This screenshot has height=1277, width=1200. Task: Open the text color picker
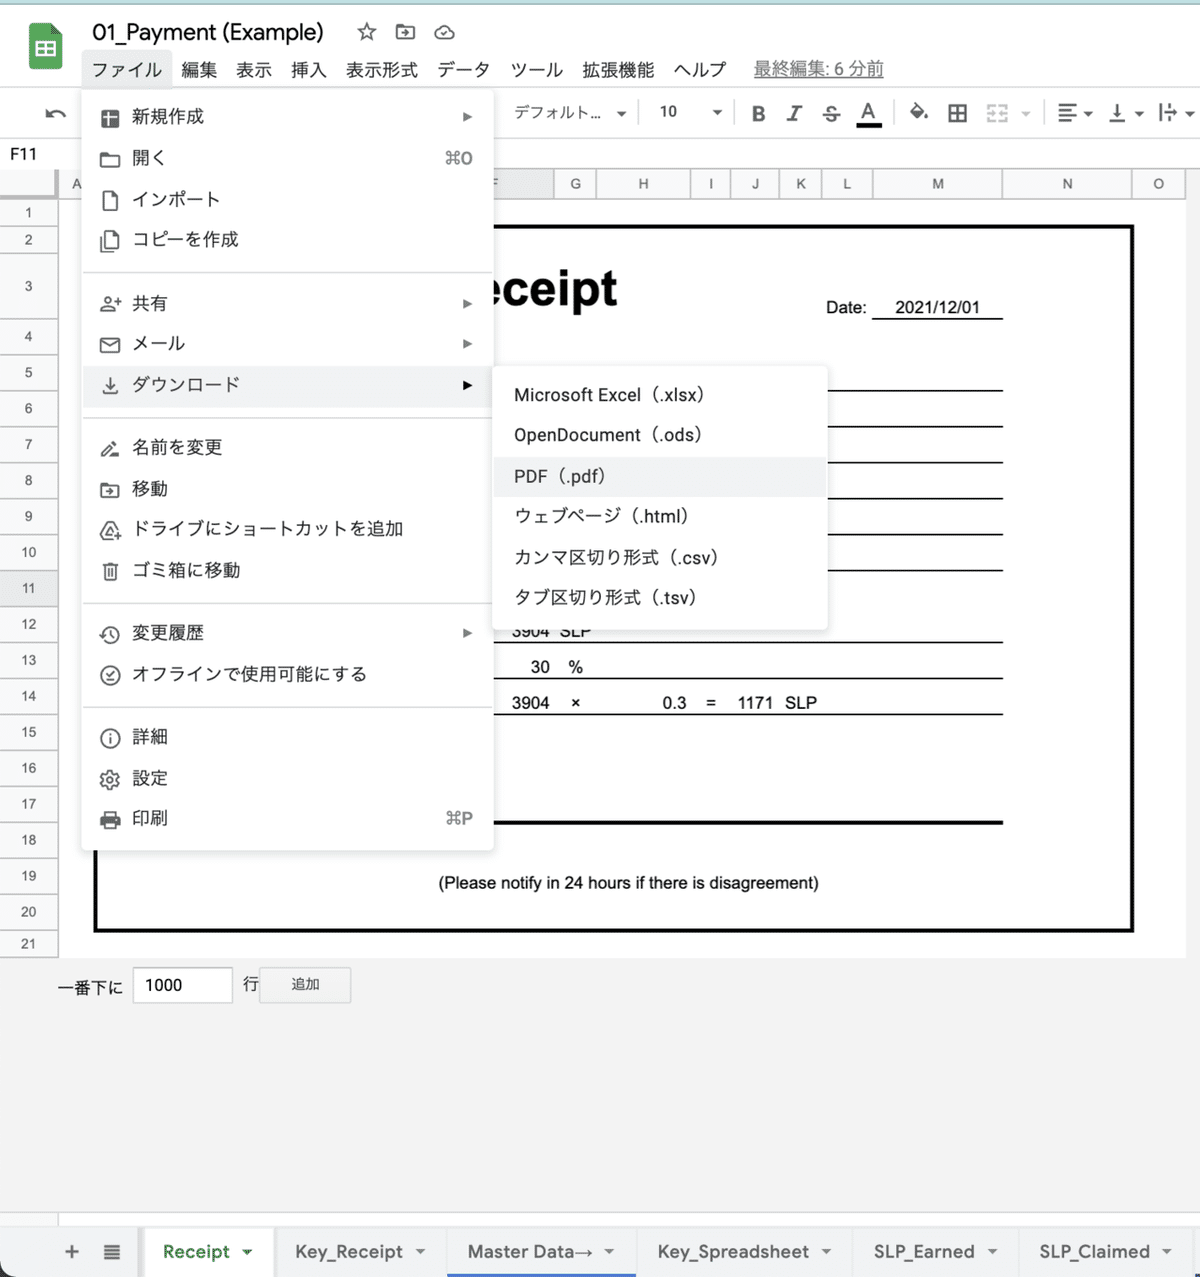point(869,113)
